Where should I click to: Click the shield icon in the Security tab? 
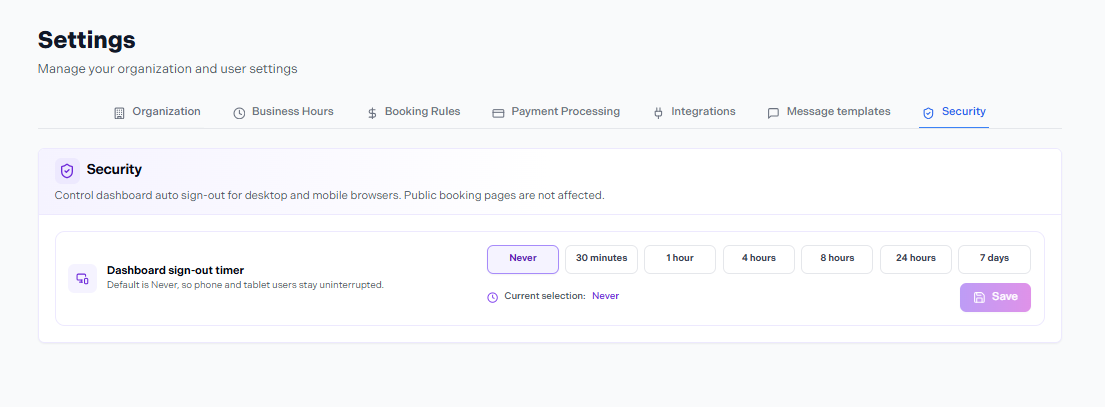(x=928, y=113)
